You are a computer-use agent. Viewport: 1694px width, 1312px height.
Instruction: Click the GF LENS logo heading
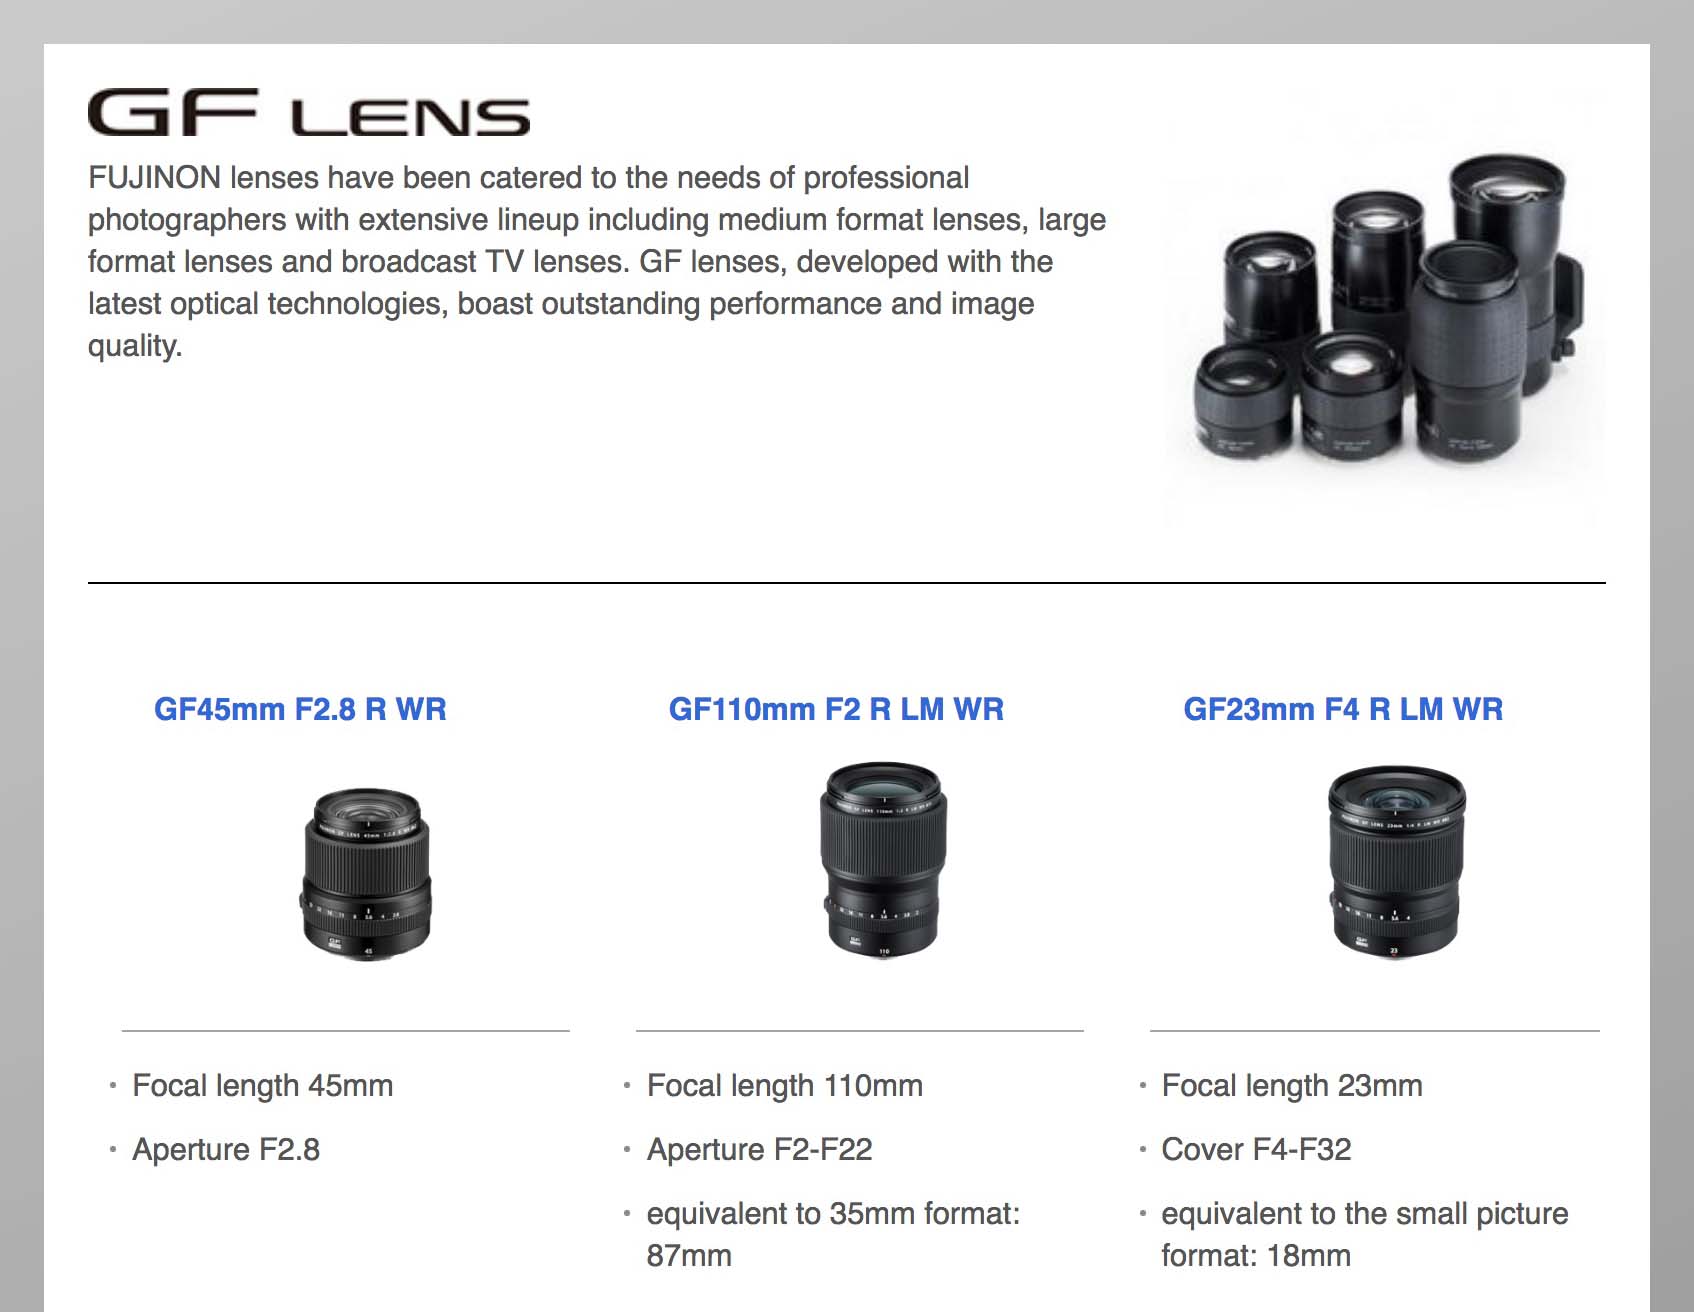pos(309,113)
